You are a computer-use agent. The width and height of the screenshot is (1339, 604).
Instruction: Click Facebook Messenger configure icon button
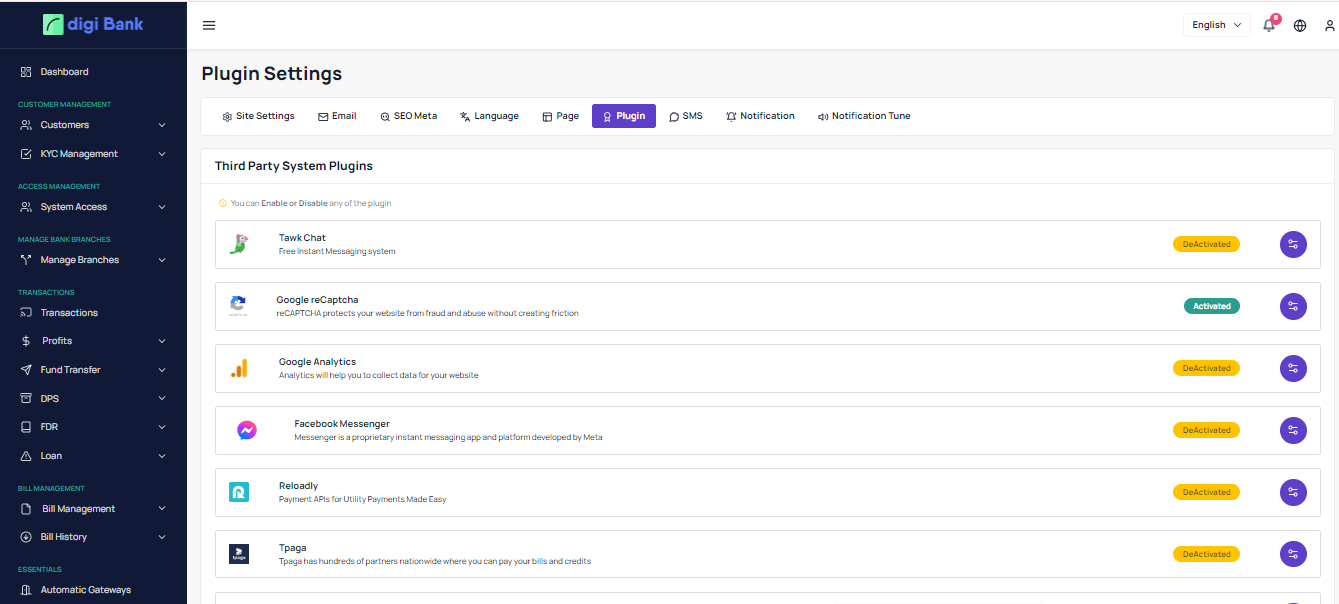click(1293, 430)
